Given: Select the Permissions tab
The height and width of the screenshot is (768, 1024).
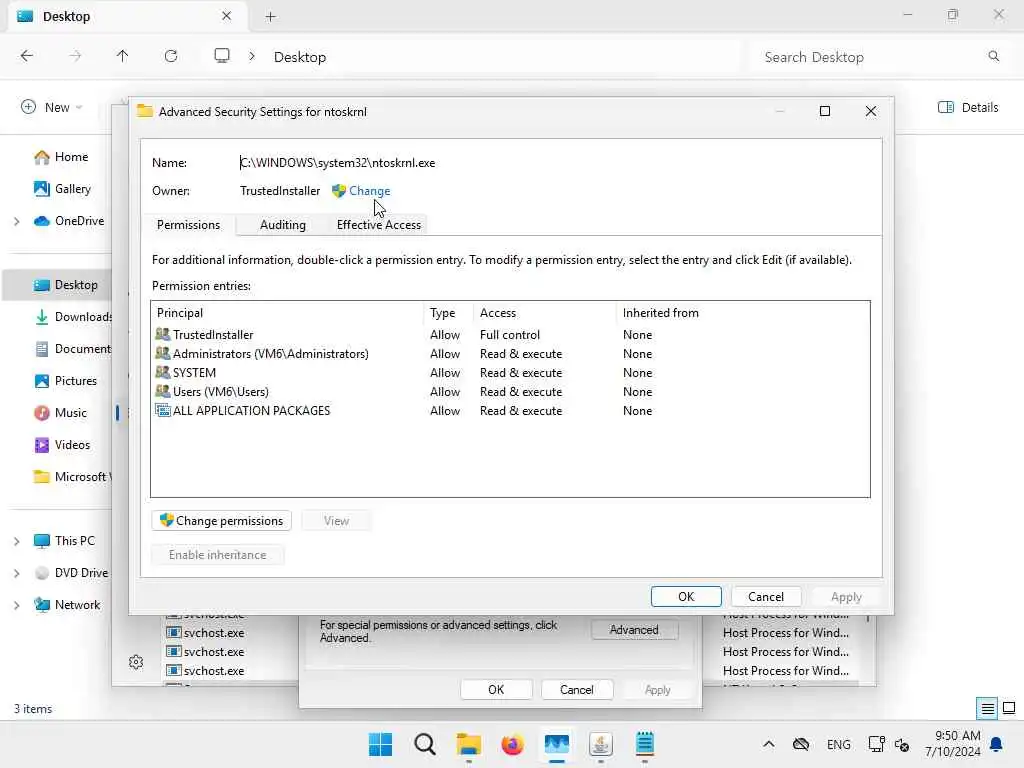Looking at the screenshot, I should pyautogui.click(x=188, y=225).
